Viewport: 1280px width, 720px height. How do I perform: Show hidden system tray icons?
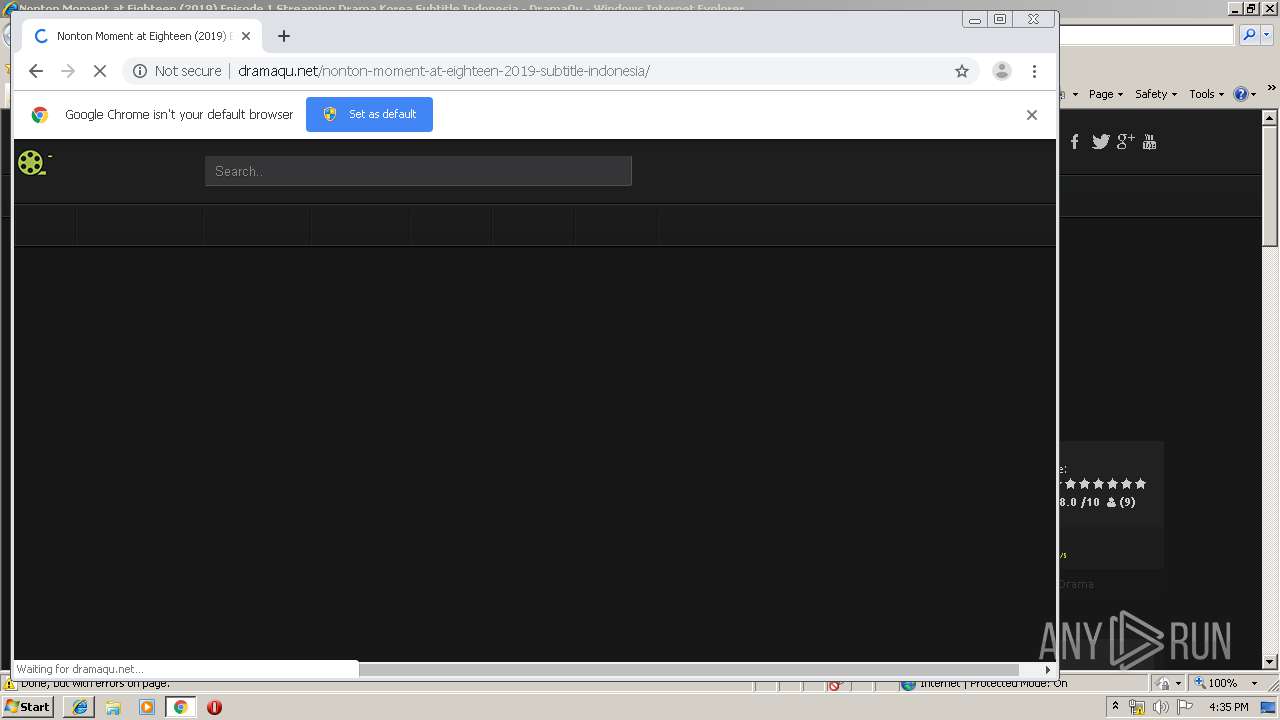click(1116, 707)
